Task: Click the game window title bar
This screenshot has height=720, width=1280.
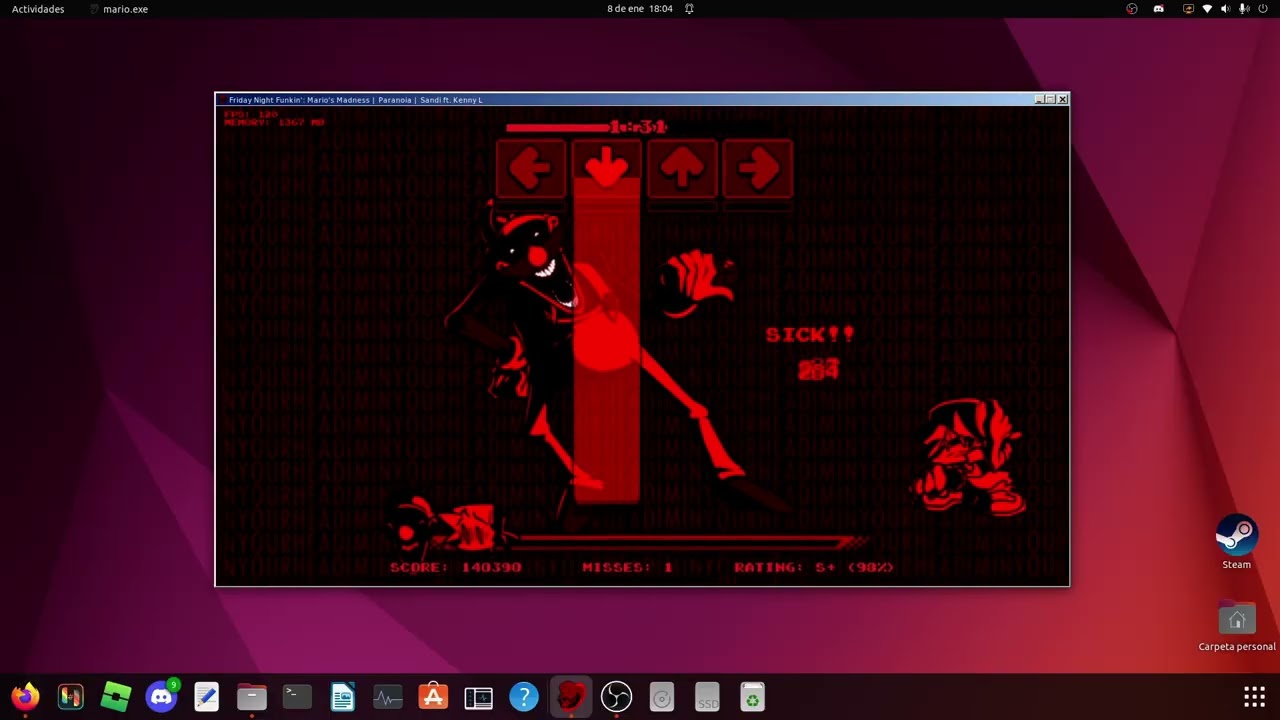Action: tap(642, 99)
